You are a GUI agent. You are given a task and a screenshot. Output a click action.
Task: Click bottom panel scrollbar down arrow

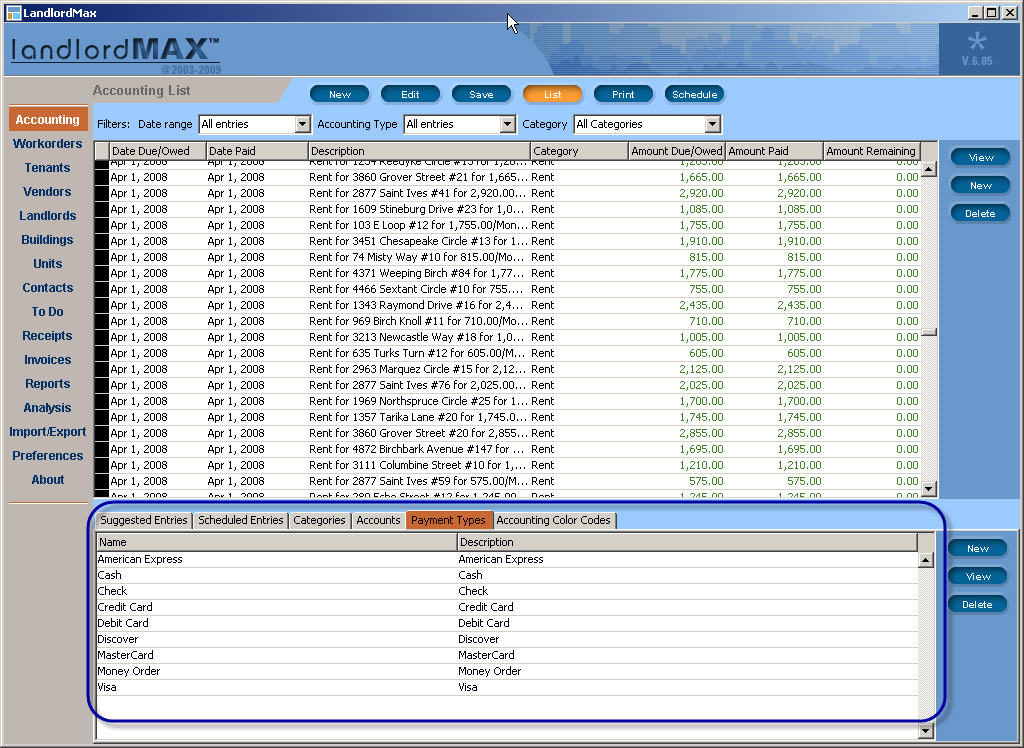click(x=925, y=730)
